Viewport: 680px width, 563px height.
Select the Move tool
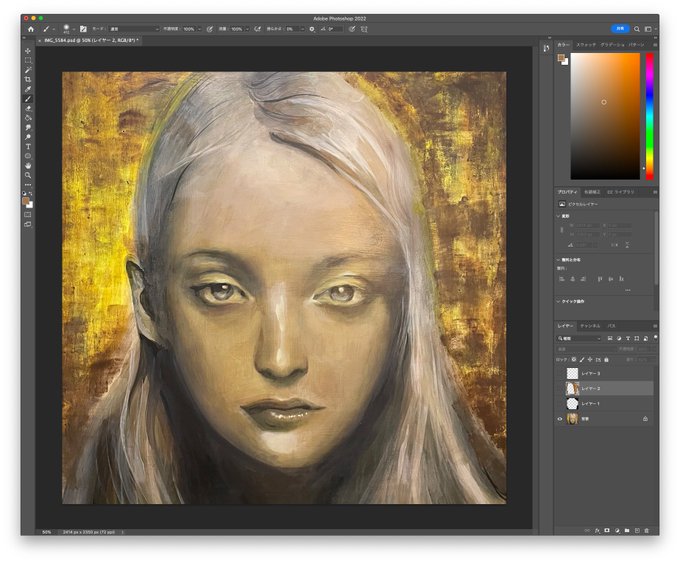(x=28, y=51)
